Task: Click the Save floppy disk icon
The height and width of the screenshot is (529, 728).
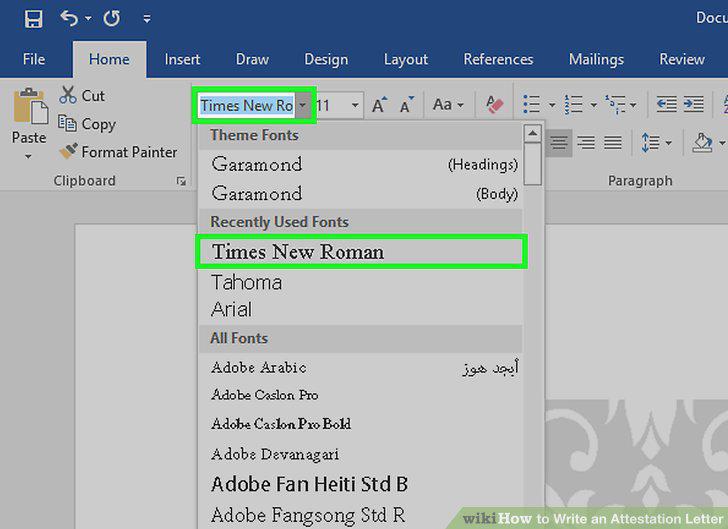Action: click(x=33, y=19)
